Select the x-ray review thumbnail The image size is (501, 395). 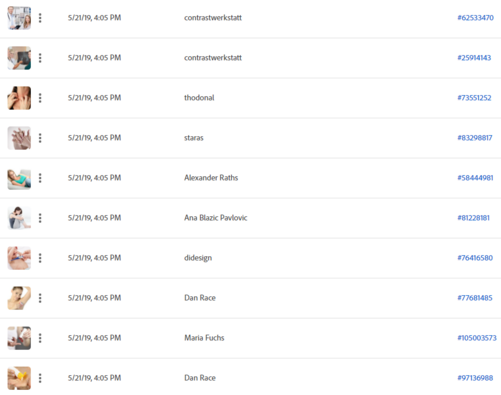point(19,58)
